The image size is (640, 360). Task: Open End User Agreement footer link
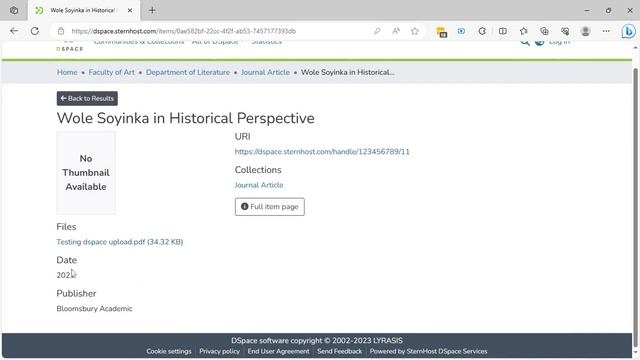tap(278, 351)
